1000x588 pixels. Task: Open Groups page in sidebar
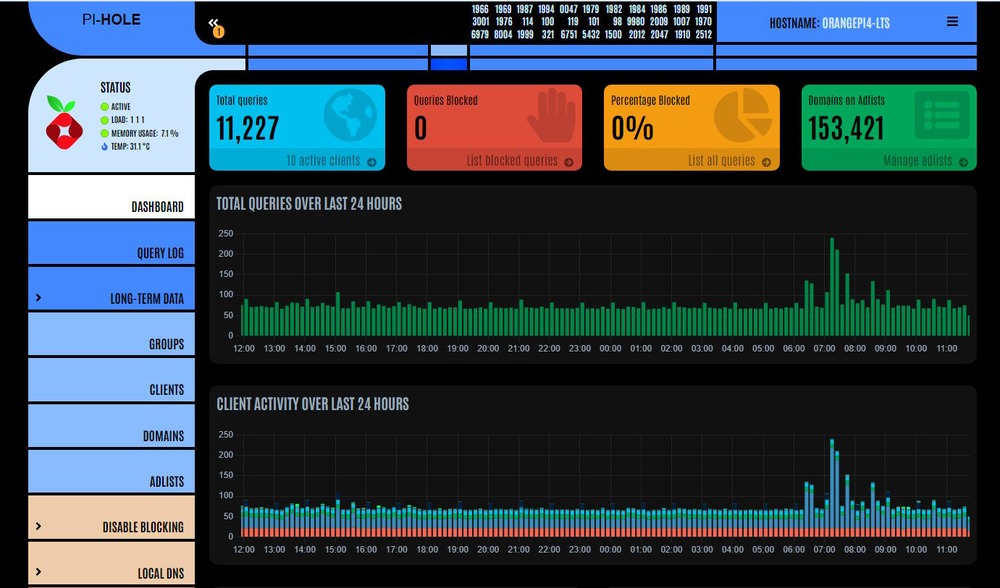[111, 334]
